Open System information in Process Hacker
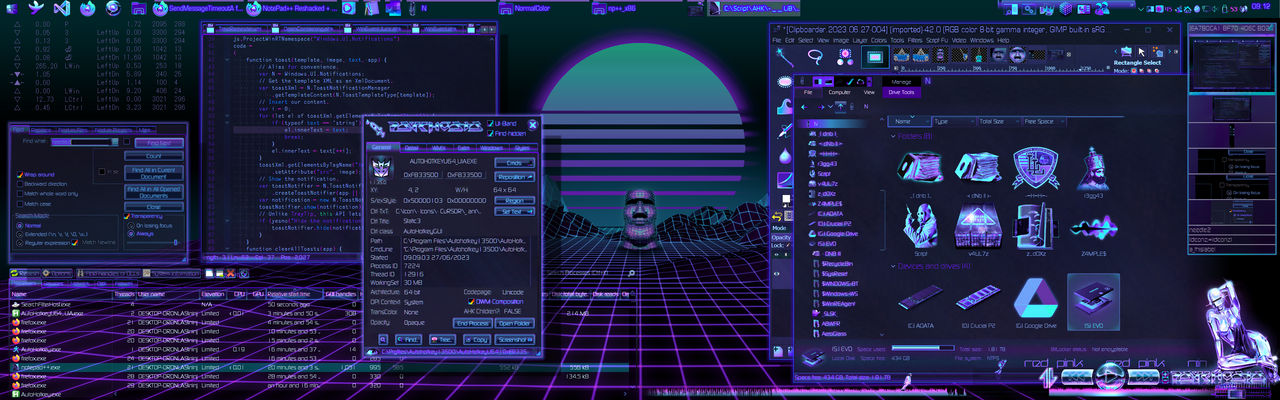Screen dimensions: 1280x400 [171, 273]
